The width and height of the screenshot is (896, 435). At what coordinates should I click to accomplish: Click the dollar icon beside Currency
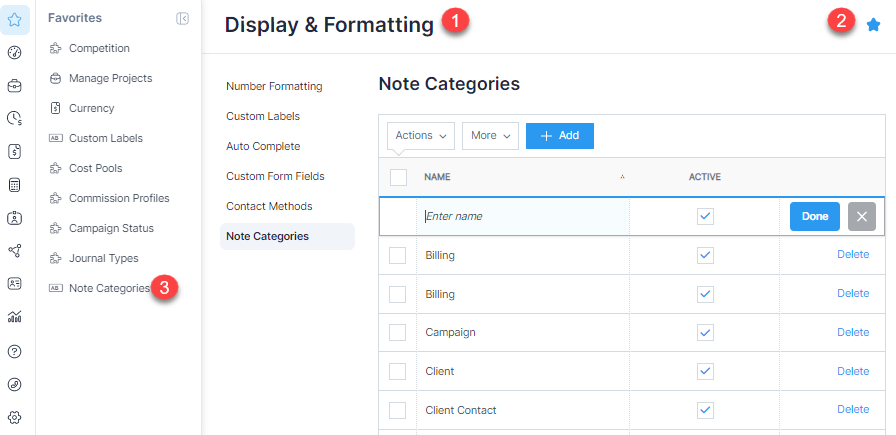[x=55, y=108]
